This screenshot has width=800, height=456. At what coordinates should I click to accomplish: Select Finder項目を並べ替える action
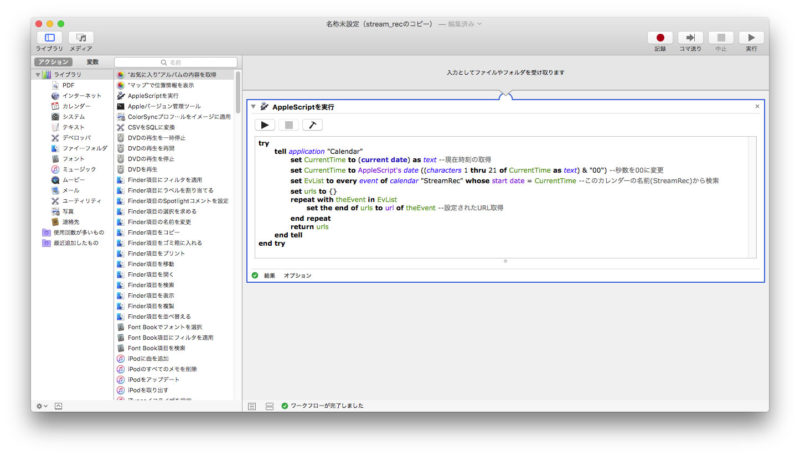[x=154, y=317]
